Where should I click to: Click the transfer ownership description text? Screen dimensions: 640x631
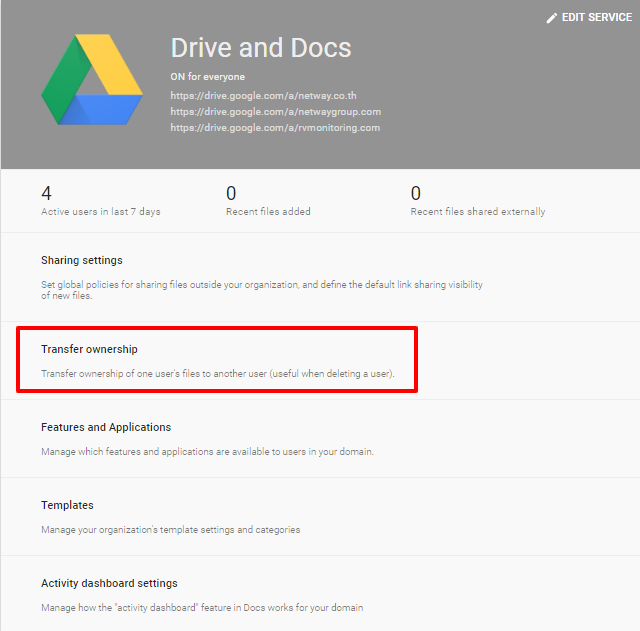pyautogui.click(x=217, y=374)
